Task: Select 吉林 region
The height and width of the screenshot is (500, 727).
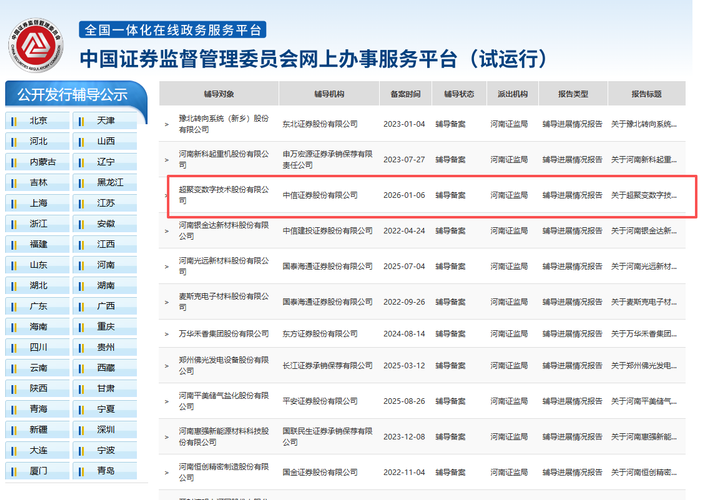Action: (38, 182)
